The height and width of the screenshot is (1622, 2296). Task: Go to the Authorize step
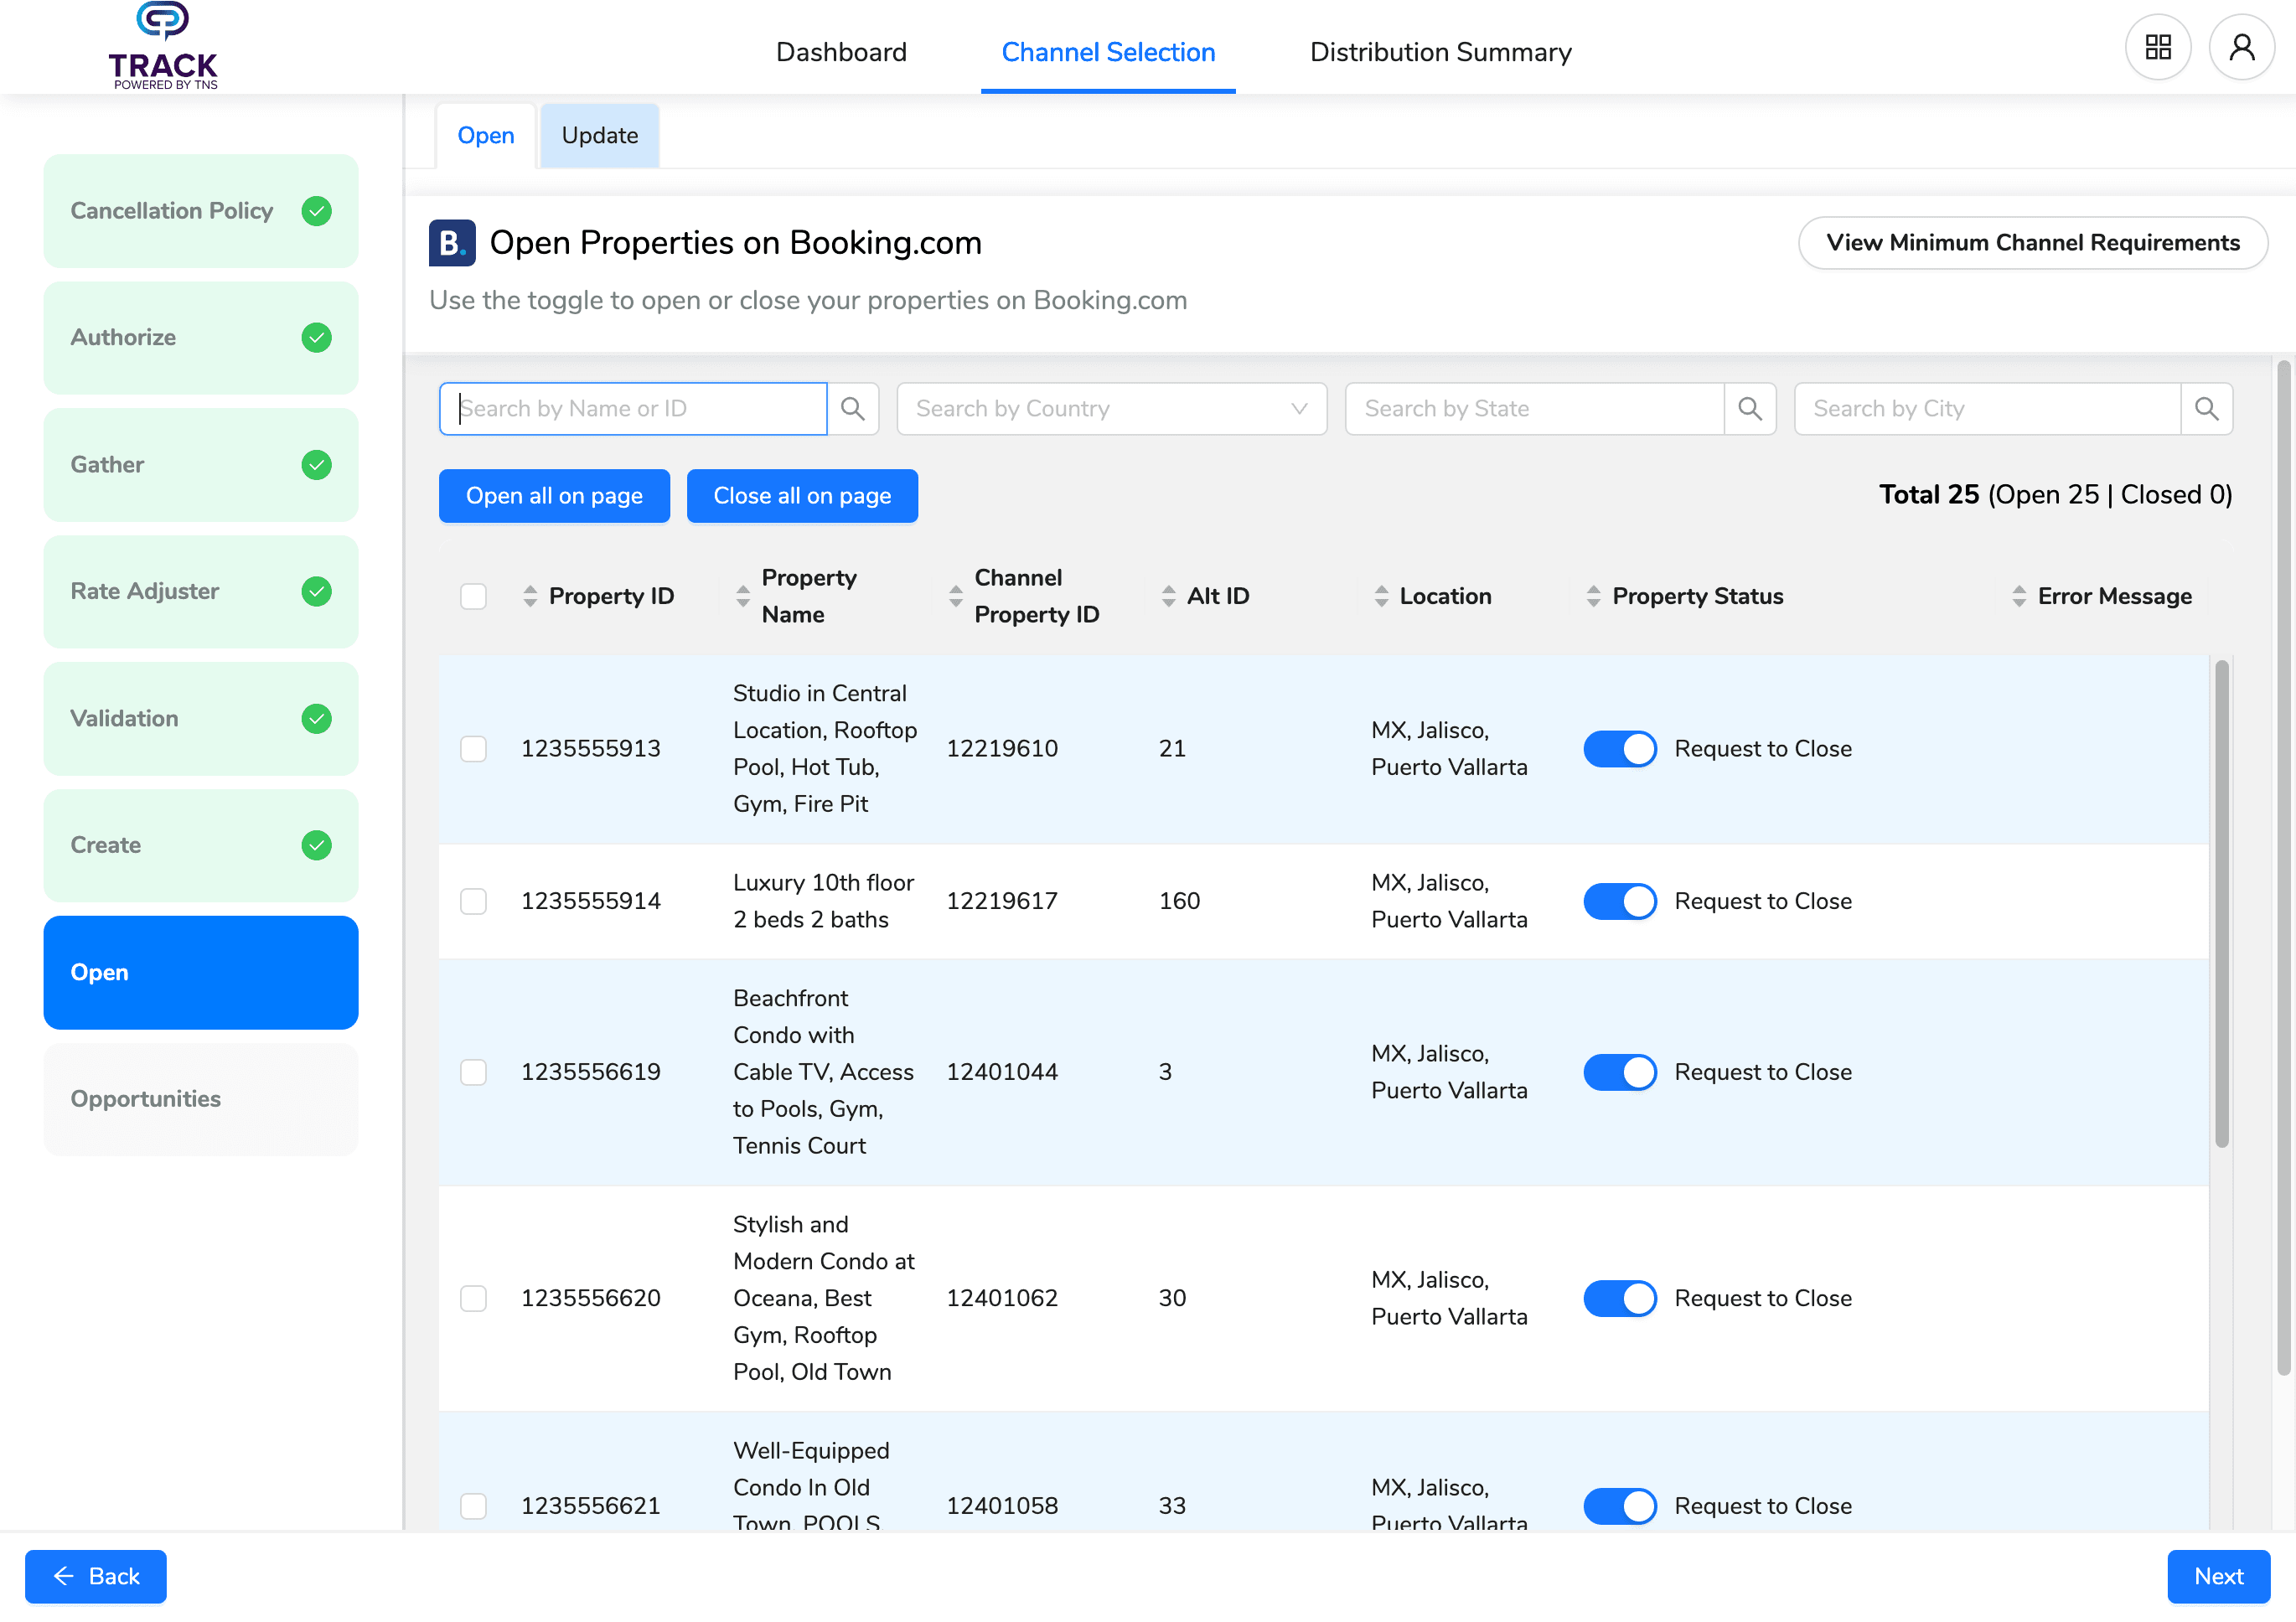pos(201,338)
